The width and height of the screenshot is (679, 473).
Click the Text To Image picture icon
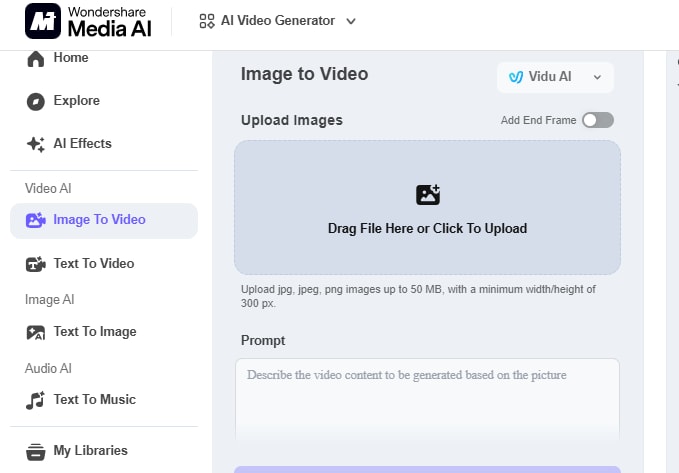click(x=36, y=333)
